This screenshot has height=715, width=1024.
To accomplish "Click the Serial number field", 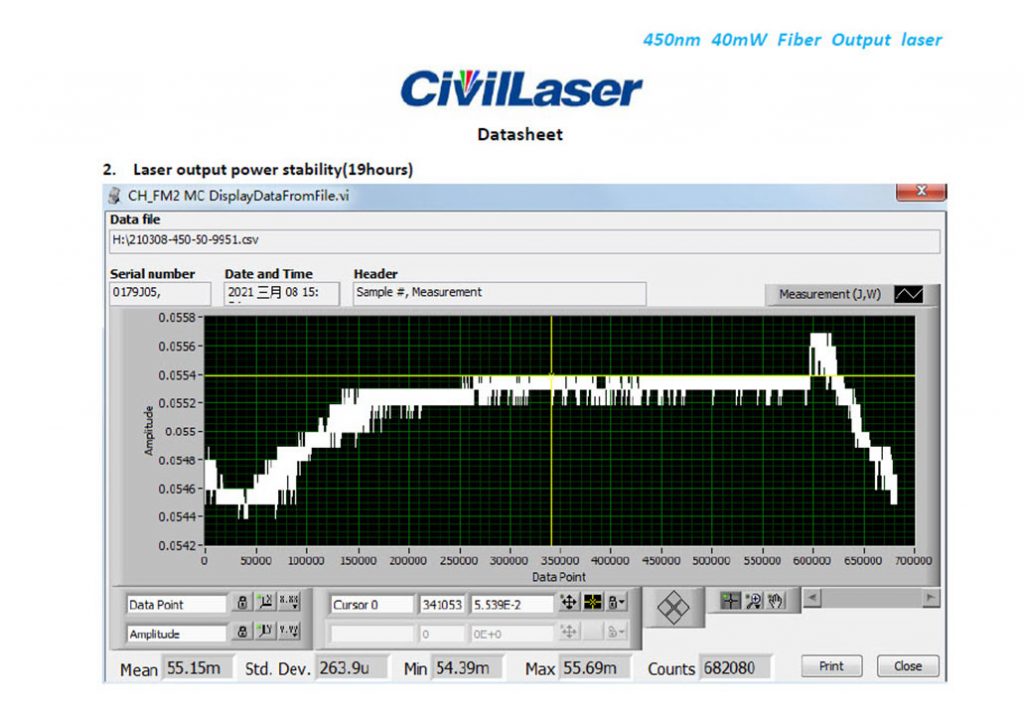I will [160, 293].
